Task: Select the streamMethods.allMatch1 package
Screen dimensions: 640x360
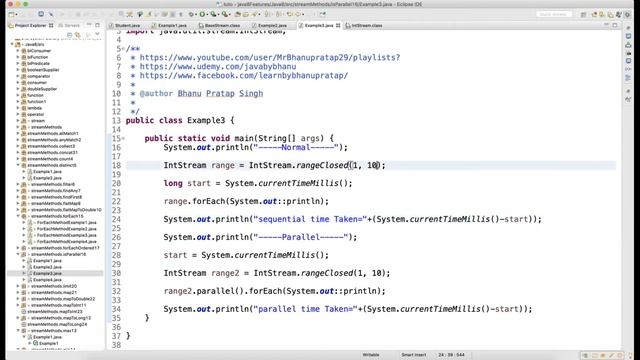Action: point(52,133)
